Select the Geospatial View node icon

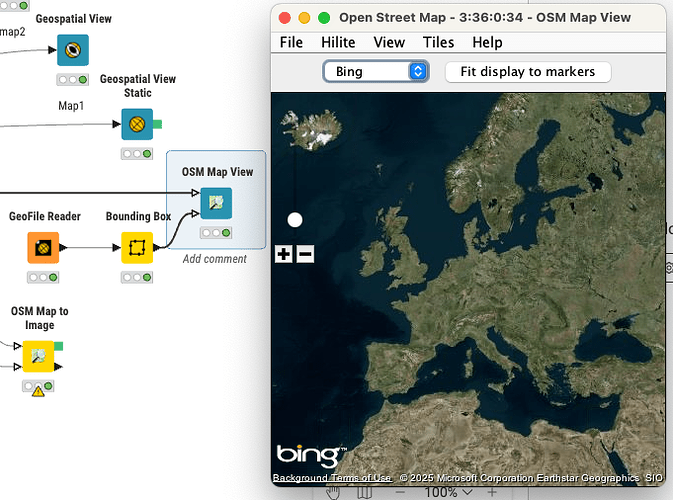(x=73, y=50)
